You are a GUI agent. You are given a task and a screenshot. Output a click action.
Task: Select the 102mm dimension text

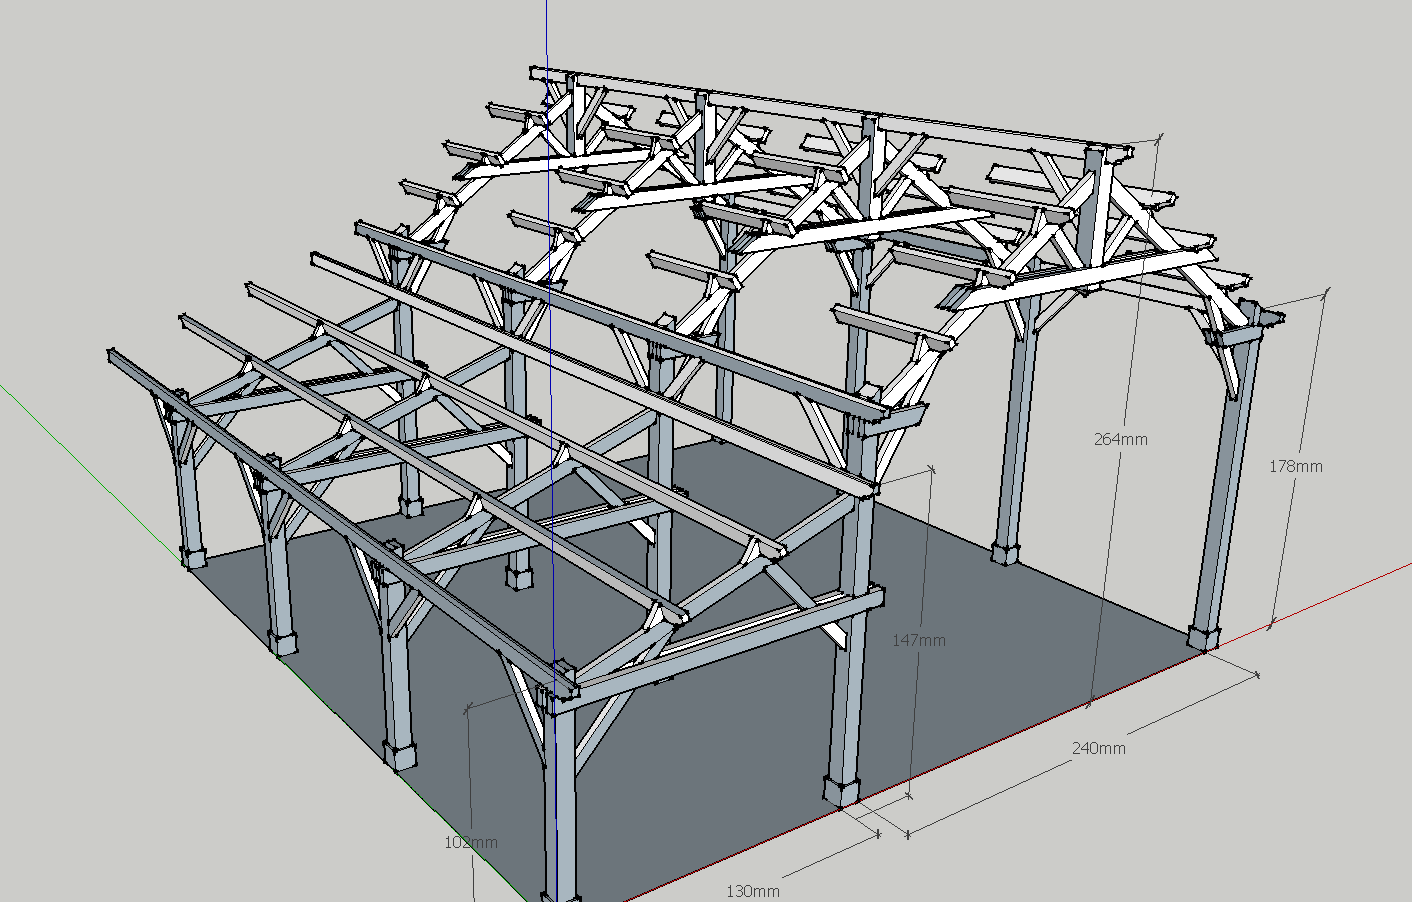click(470, 842)
